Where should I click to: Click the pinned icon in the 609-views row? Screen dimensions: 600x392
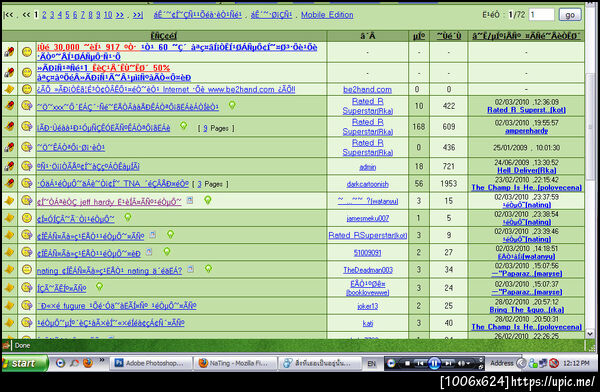pyautogui.click(x=9, y=126)
